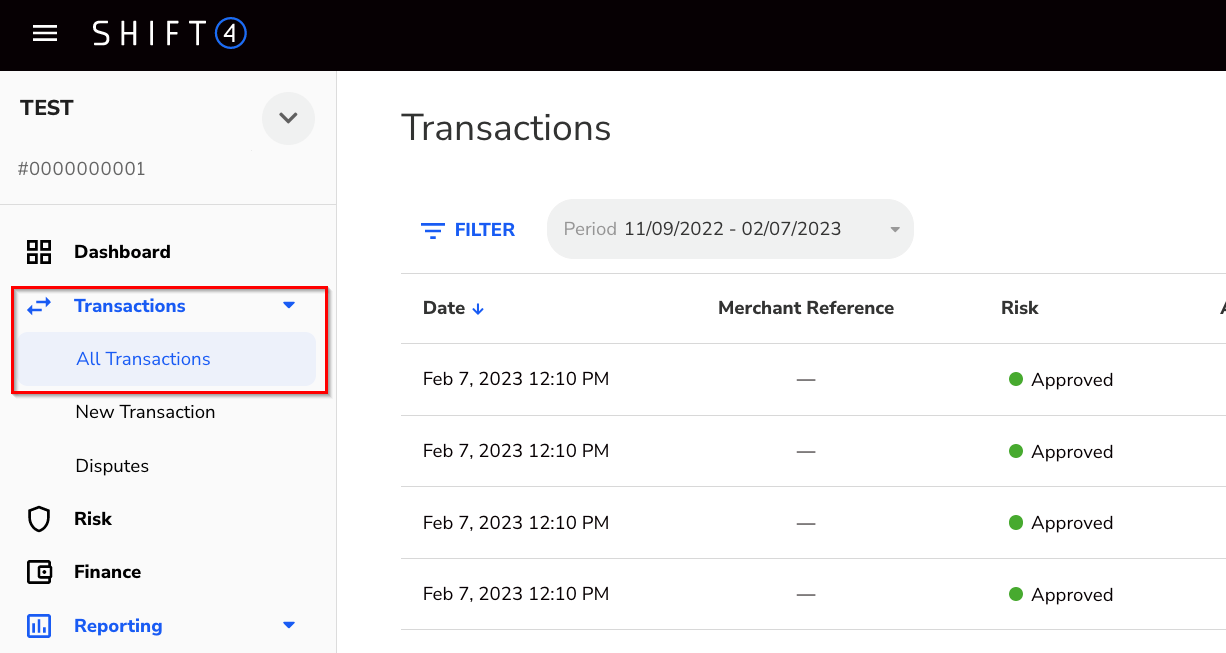Click the Transactions arrows icon
This screenshot has width=1226, height=653.
(x=39, y=305)
